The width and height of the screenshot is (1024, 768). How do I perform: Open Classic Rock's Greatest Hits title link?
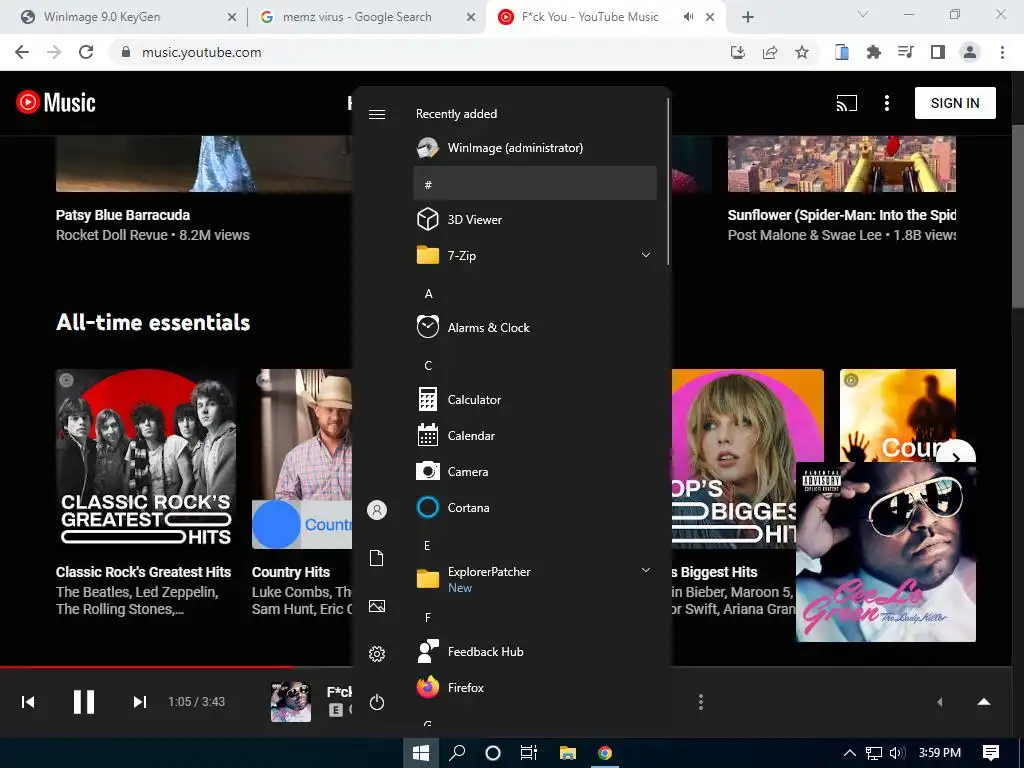click(x=144, y=572)
